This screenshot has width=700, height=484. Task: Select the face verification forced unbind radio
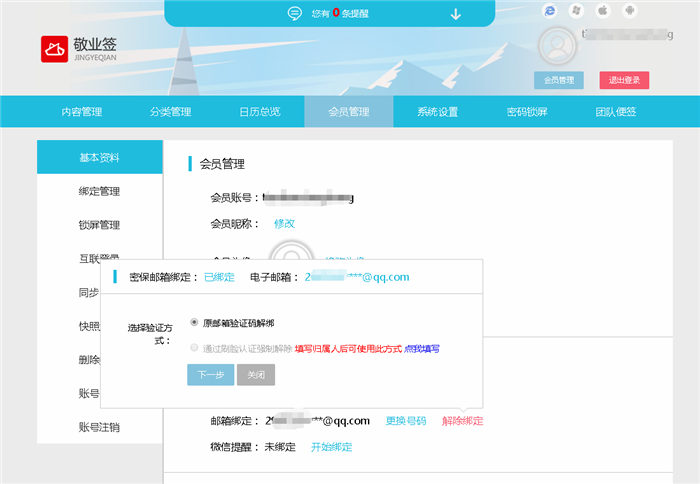(194, 348)
